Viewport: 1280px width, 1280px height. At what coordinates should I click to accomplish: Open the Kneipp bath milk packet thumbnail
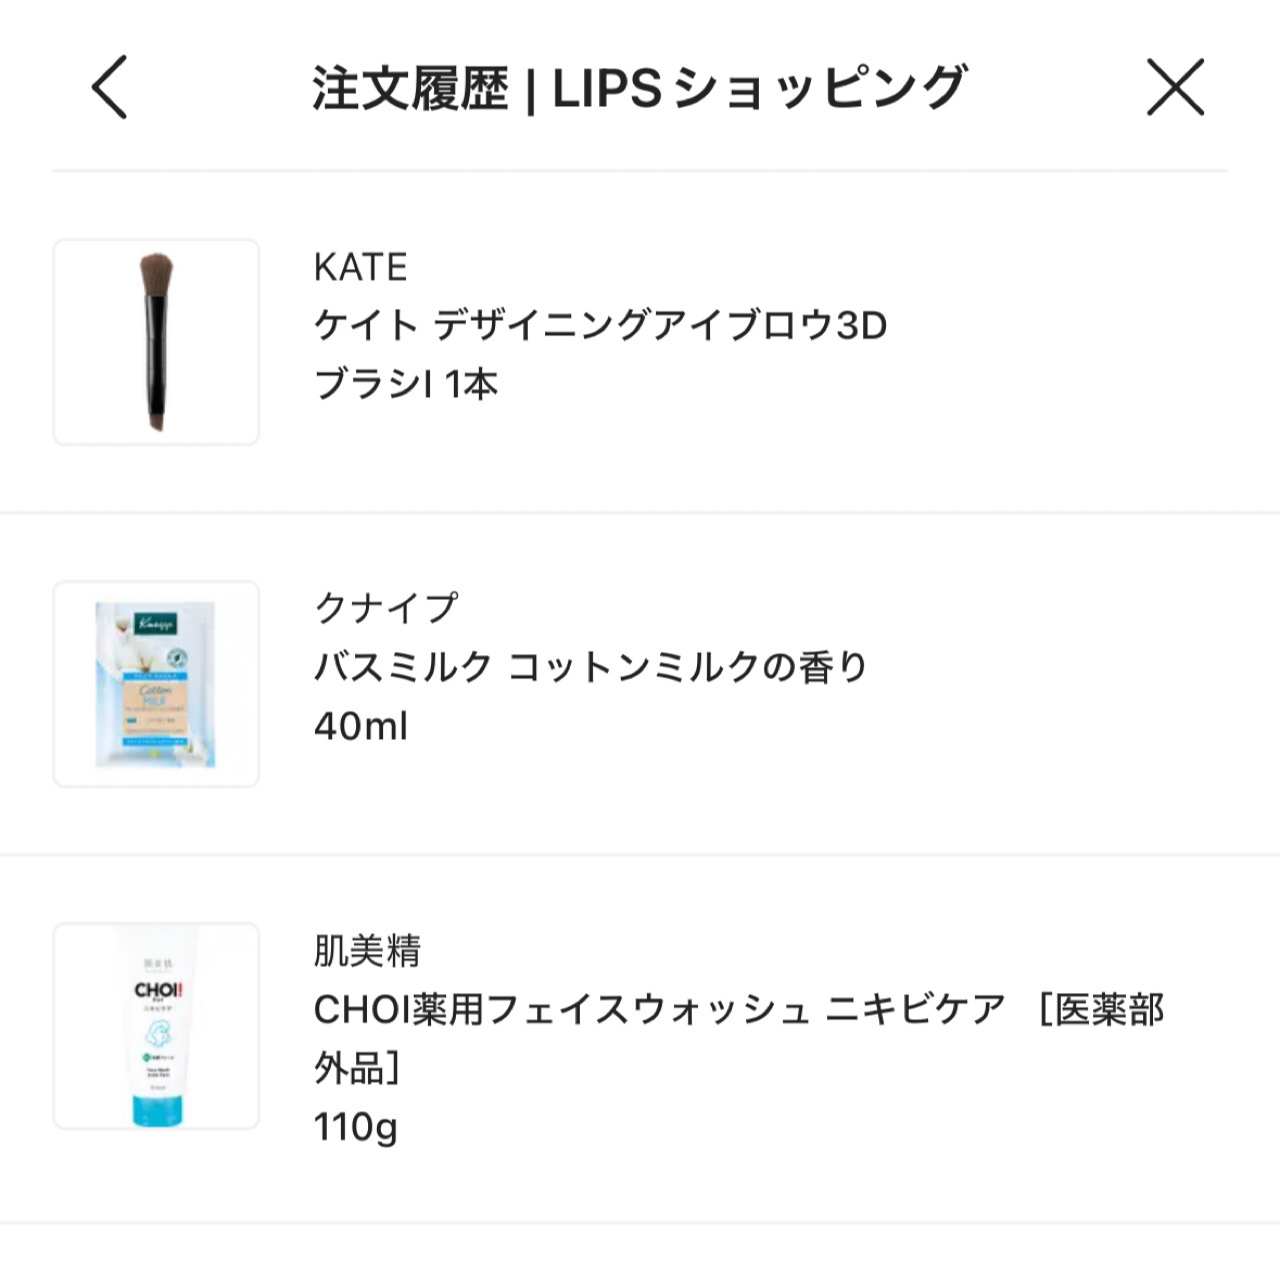pos(156,684)
